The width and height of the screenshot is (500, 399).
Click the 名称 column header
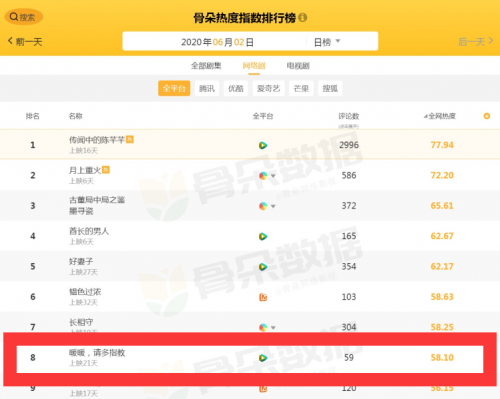point(75,116)
